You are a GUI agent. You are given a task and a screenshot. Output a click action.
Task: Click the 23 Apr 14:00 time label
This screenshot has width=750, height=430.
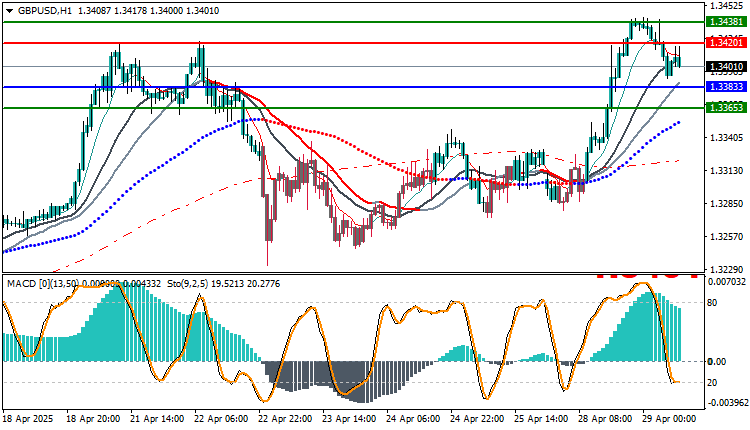coord(350,419)
